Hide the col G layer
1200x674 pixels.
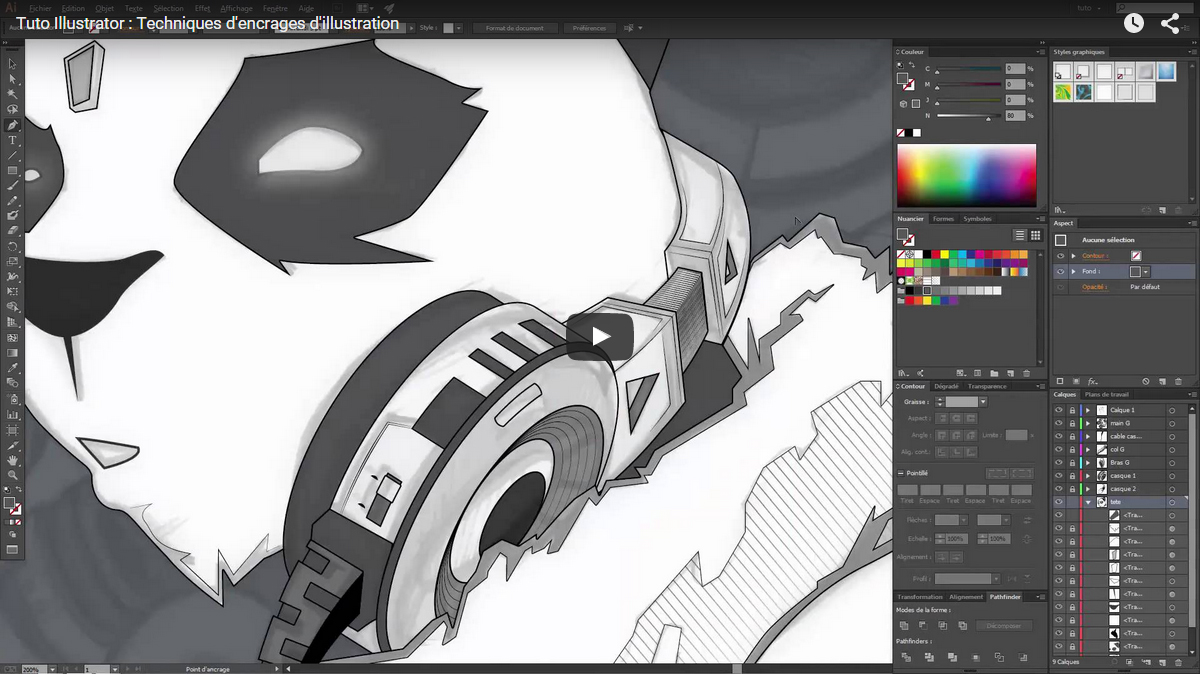(x=1059, y=449)
